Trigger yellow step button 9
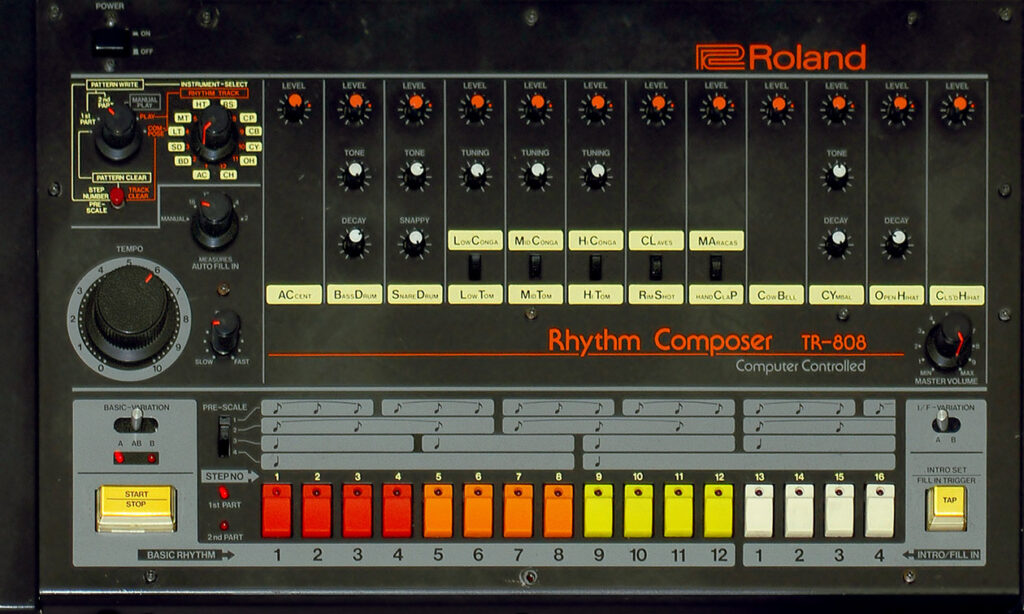Viewport: 1024px width, 614px height. point(598,511)
